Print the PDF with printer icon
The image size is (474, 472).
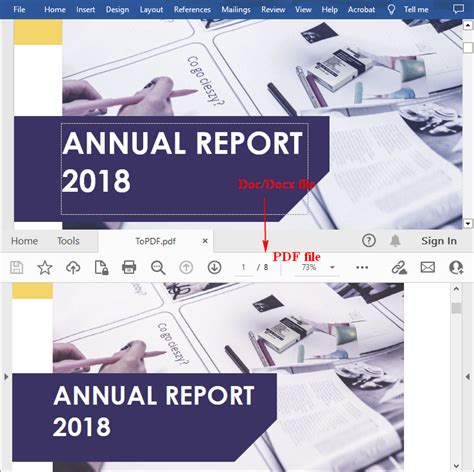pos(129,267)
